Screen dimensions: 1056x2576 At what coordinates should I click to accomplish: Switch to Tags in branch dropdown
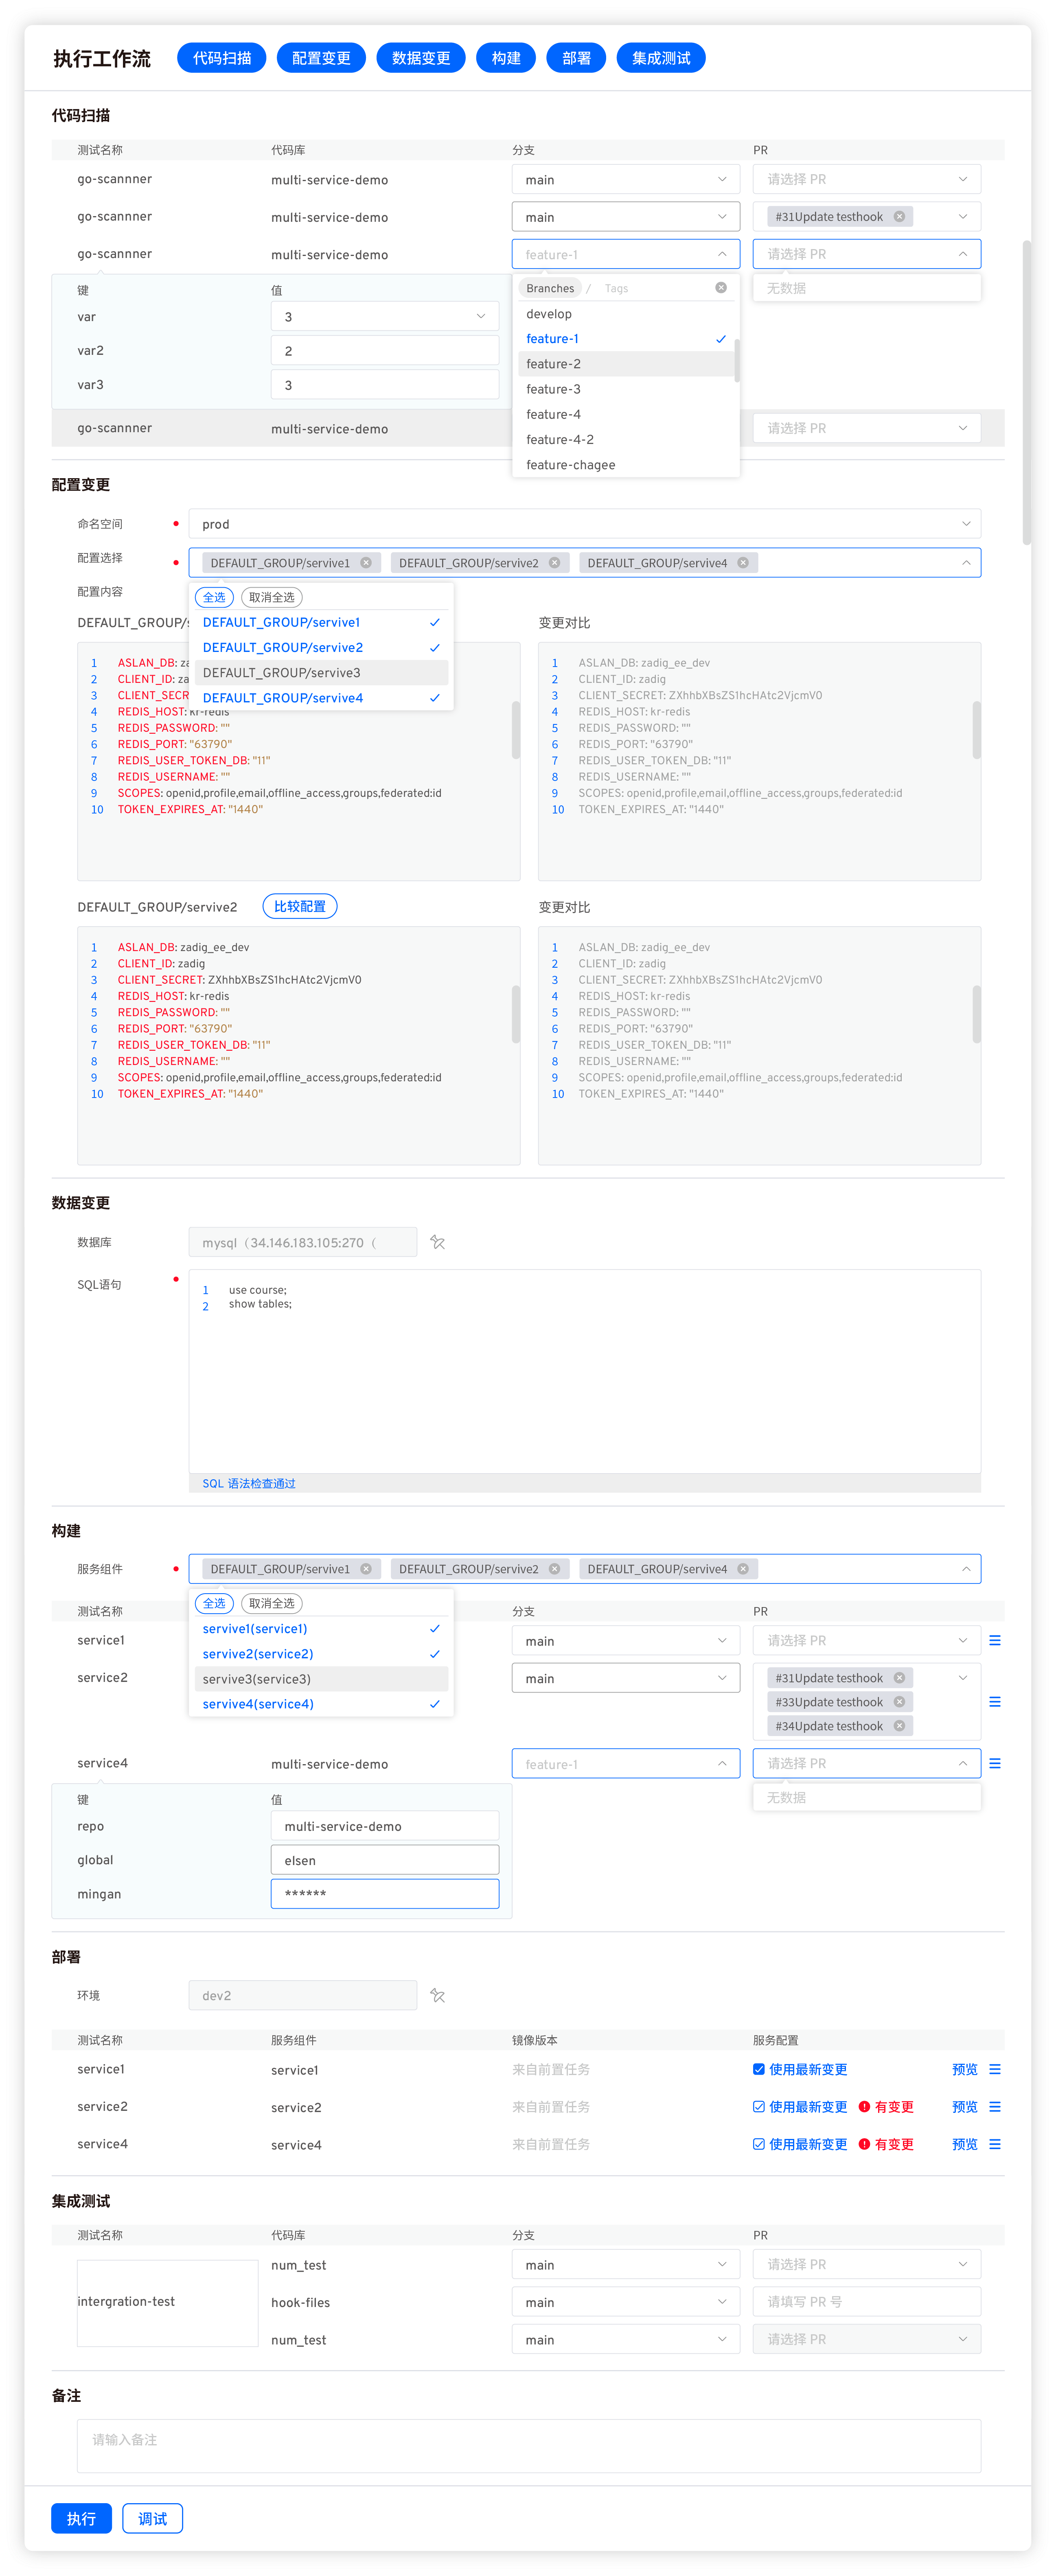point(616,288)
